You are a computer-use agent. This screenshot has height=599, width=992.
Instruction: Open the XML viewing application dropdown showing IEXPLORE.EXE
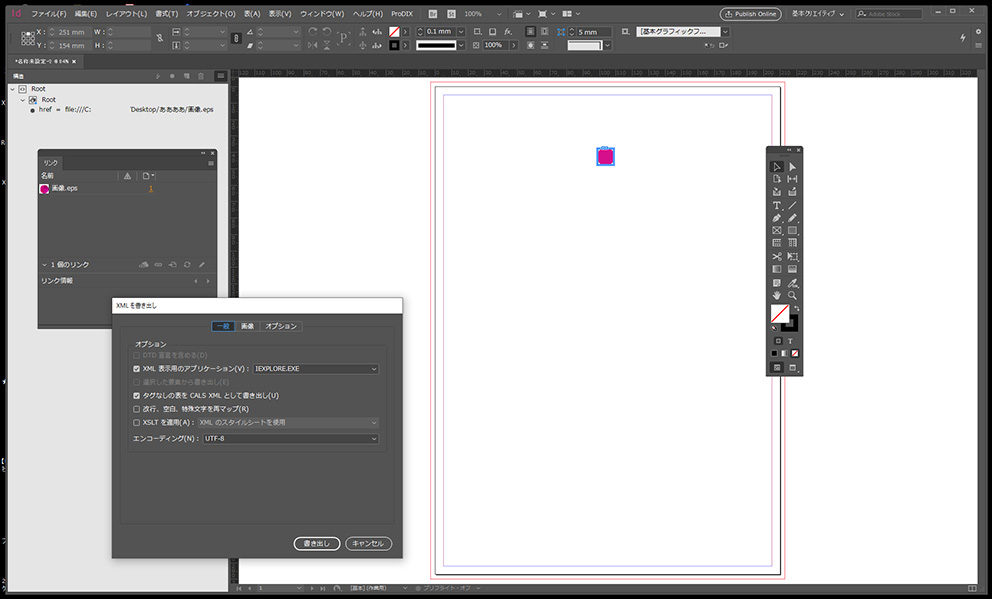315,367
